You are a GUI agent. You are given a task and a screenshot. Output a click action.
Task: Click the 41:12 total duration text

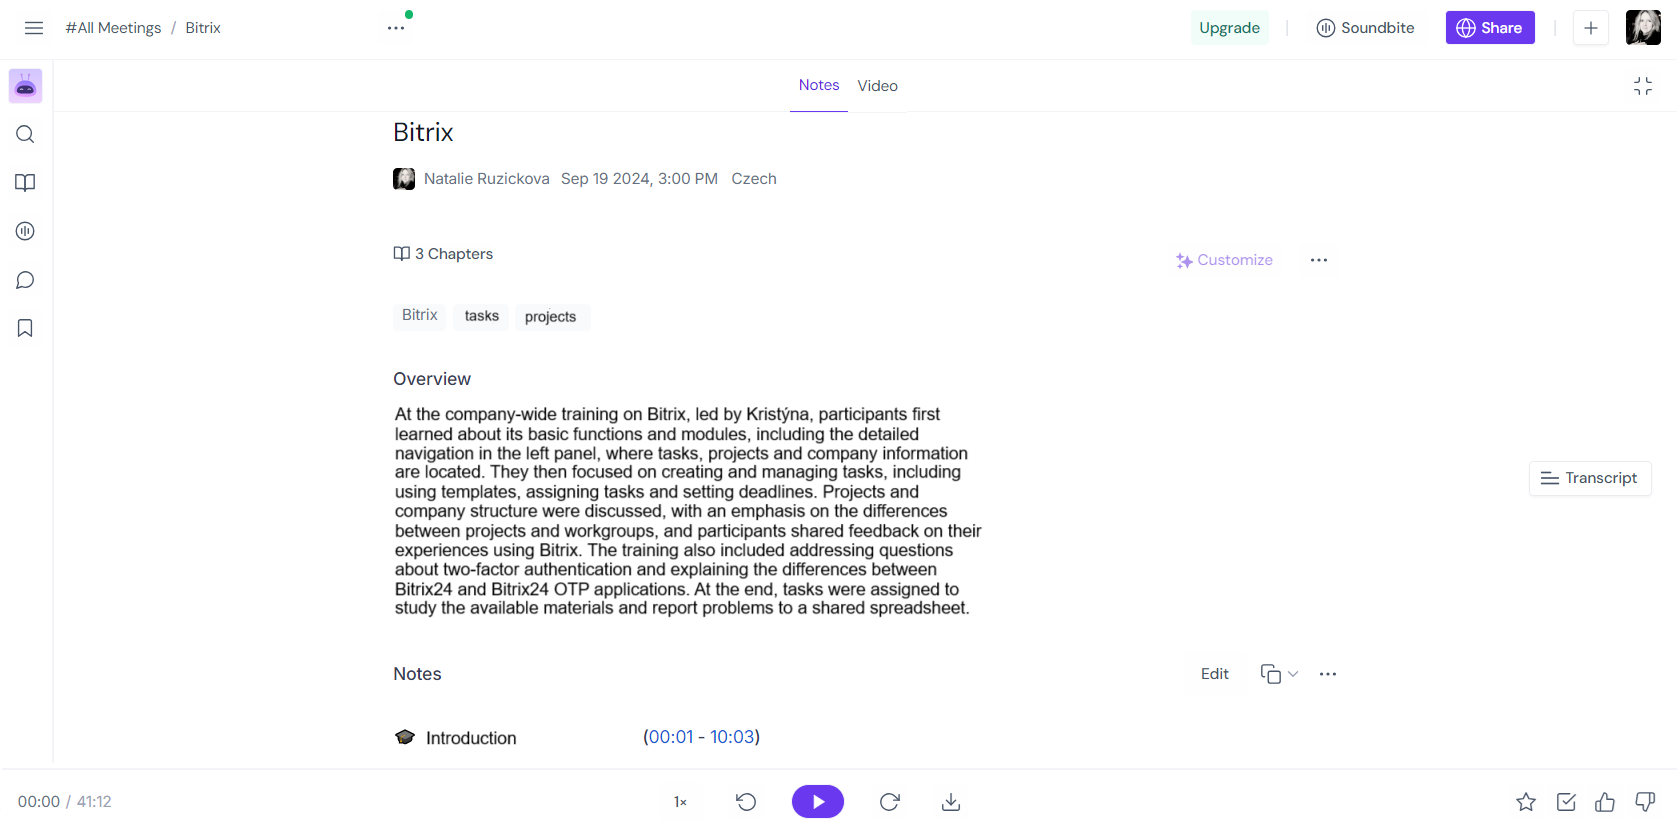pos(94,802)
